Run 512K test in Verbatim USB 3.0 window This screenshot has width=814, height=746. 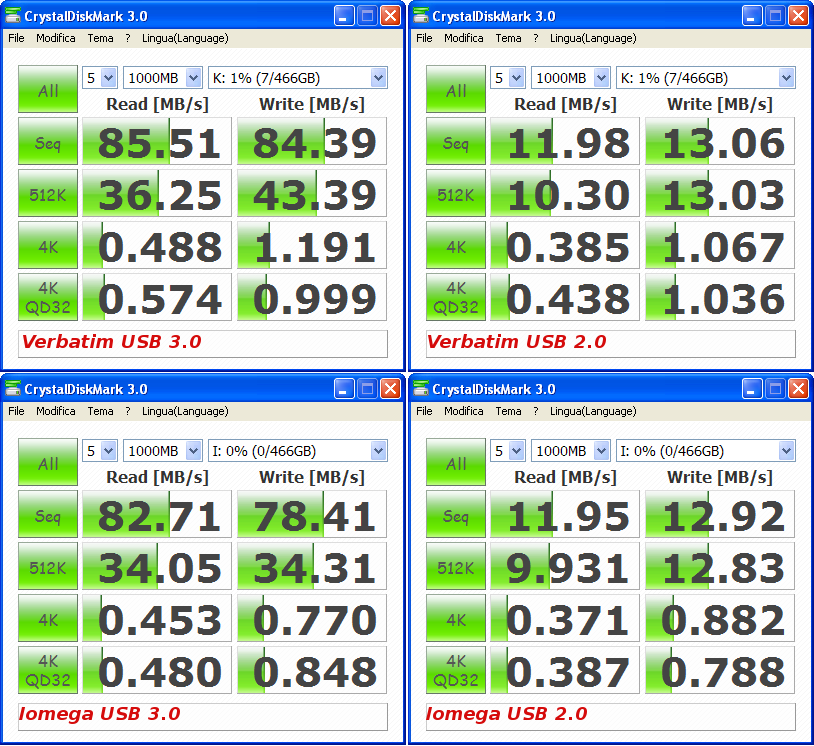coord(48,193)
